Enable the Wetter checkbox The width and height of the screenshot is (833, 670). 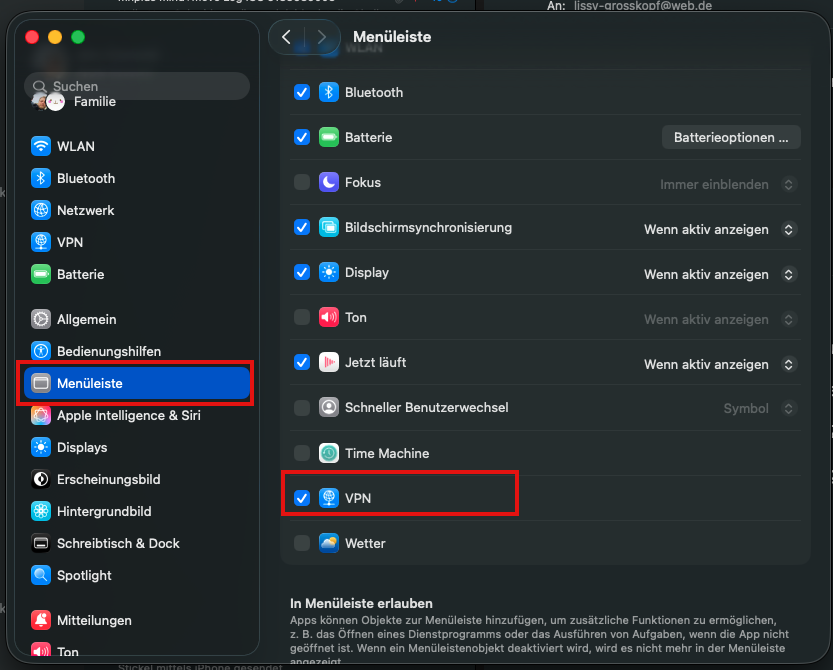[x=302, y=543]
